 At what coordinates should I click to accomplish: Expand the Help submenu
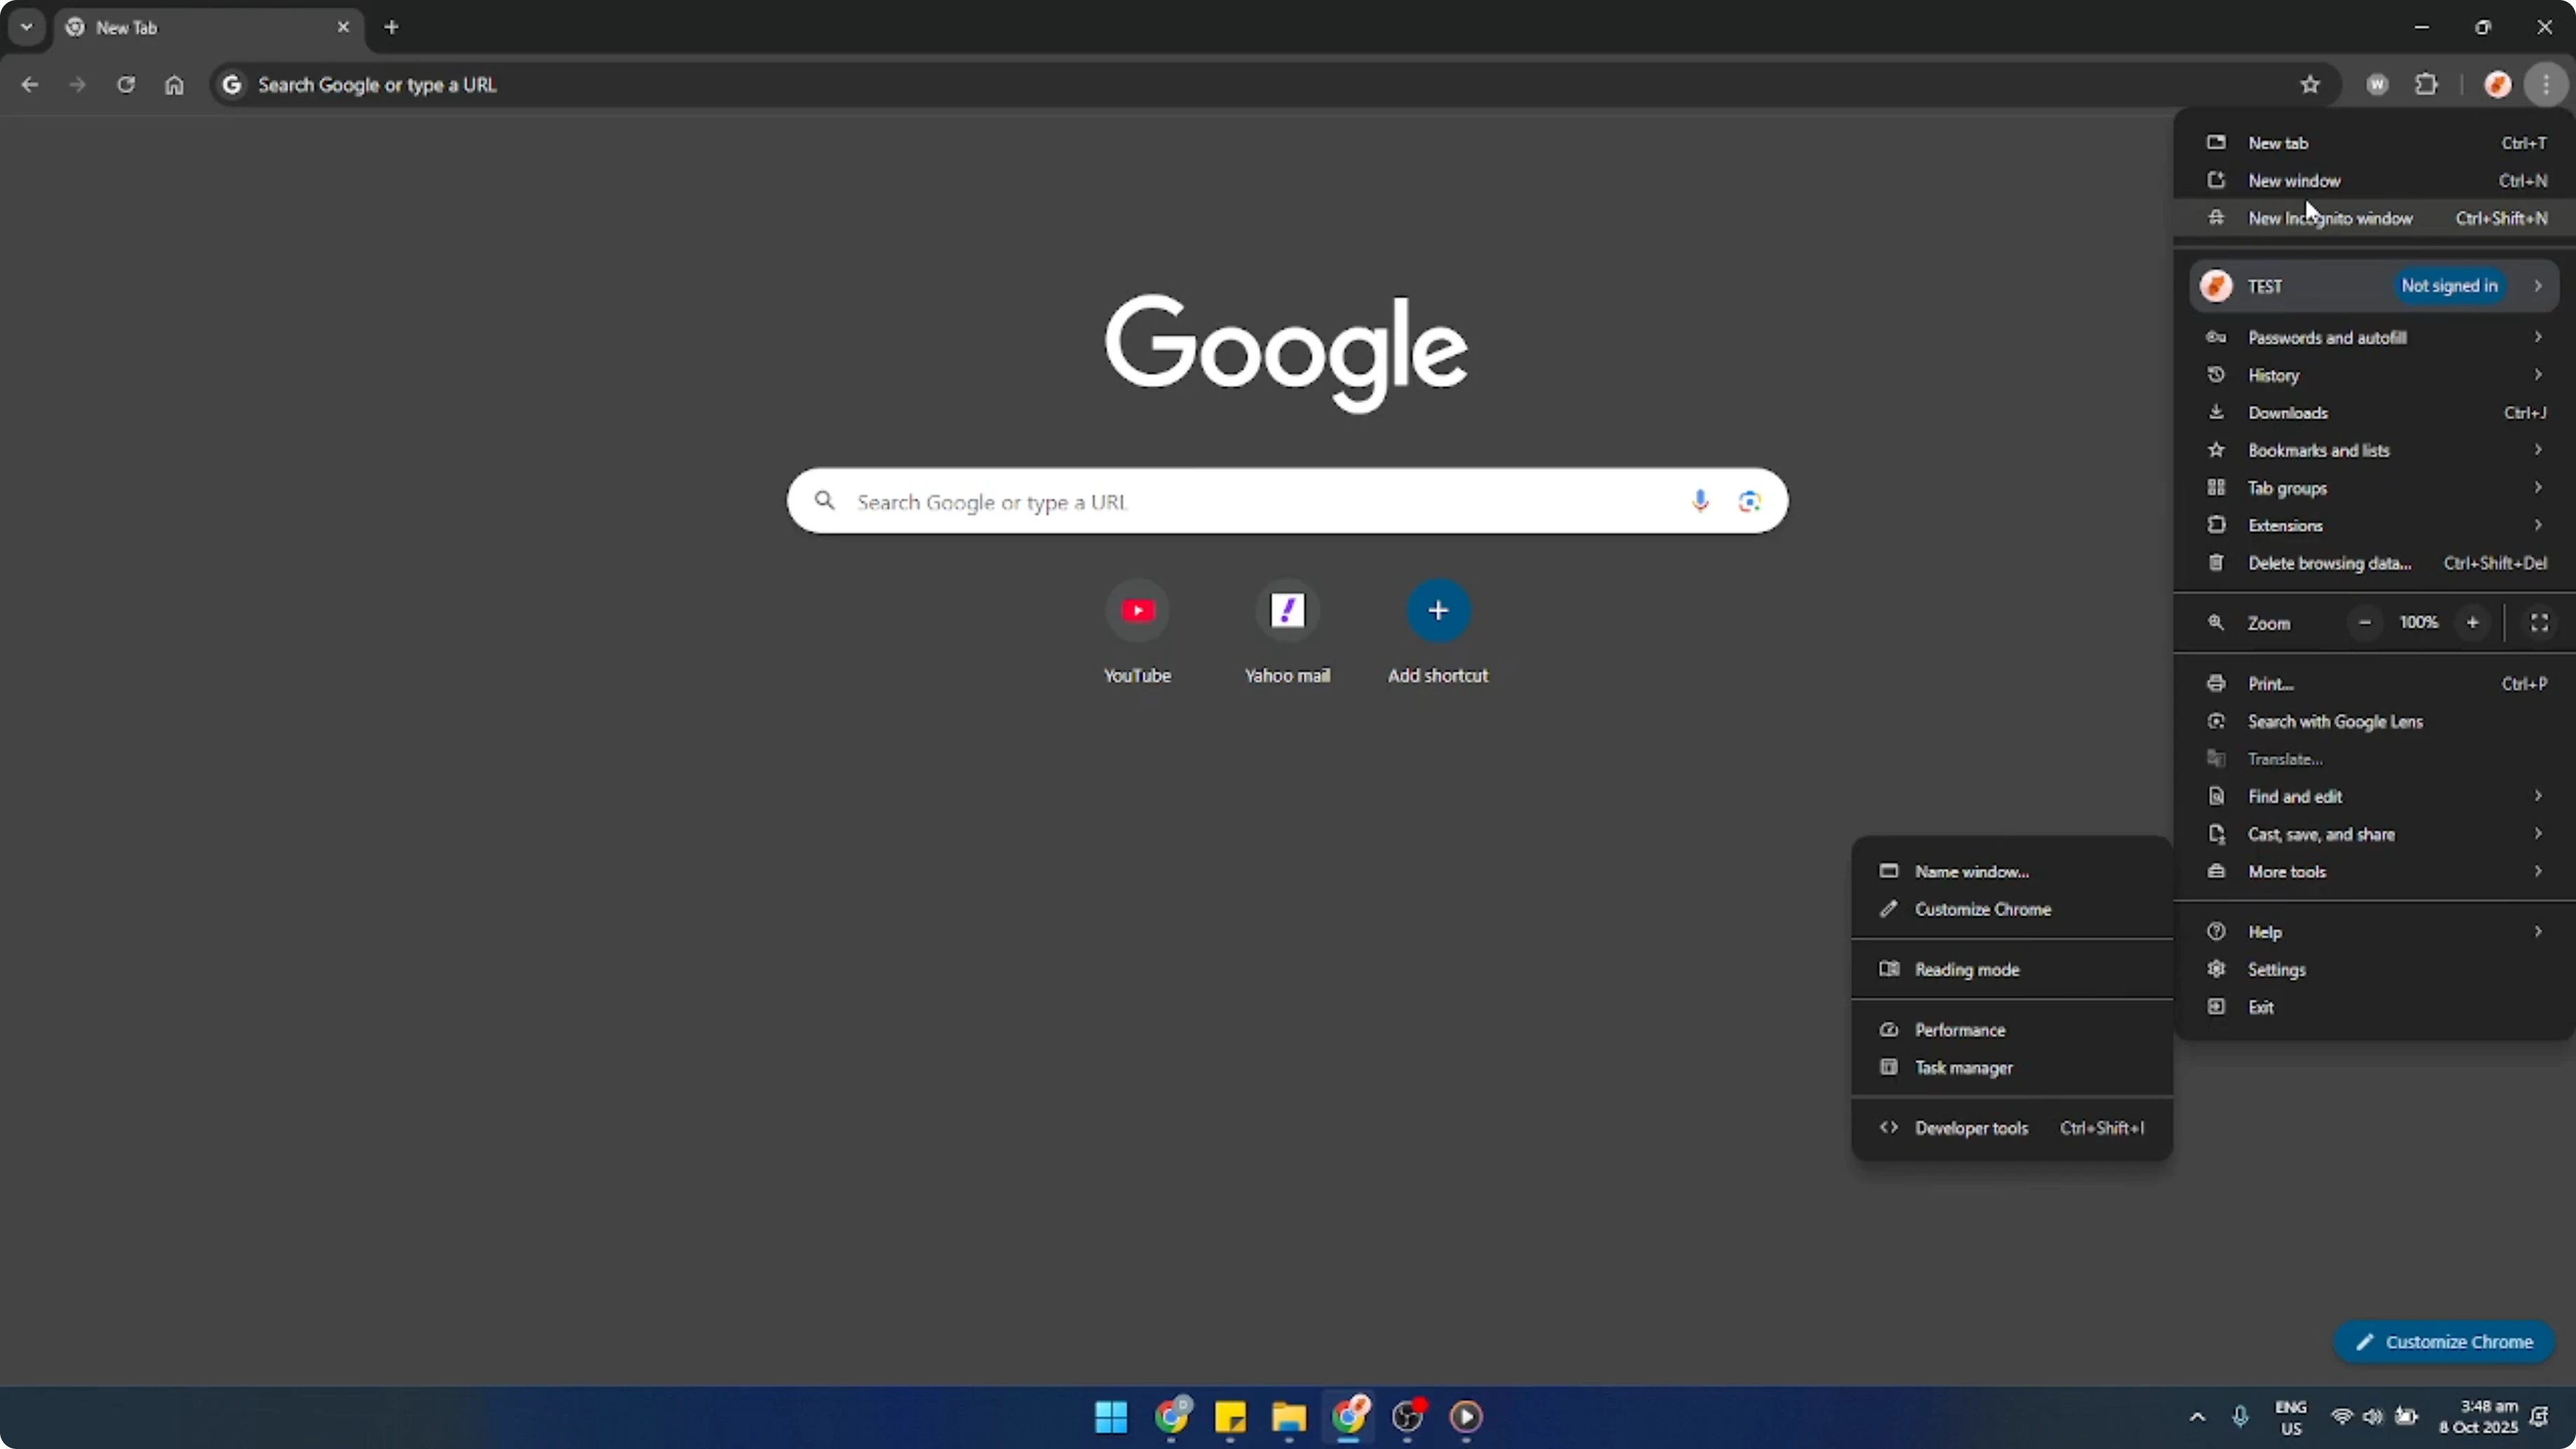pos(2374,932)
